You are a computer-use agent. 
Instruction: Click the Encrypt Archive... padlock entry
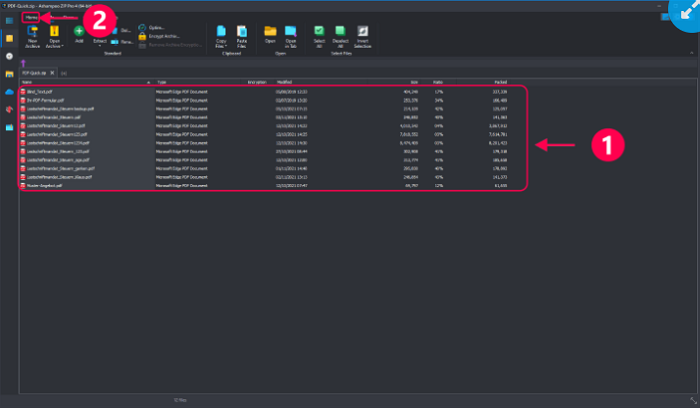coord(159,36)
